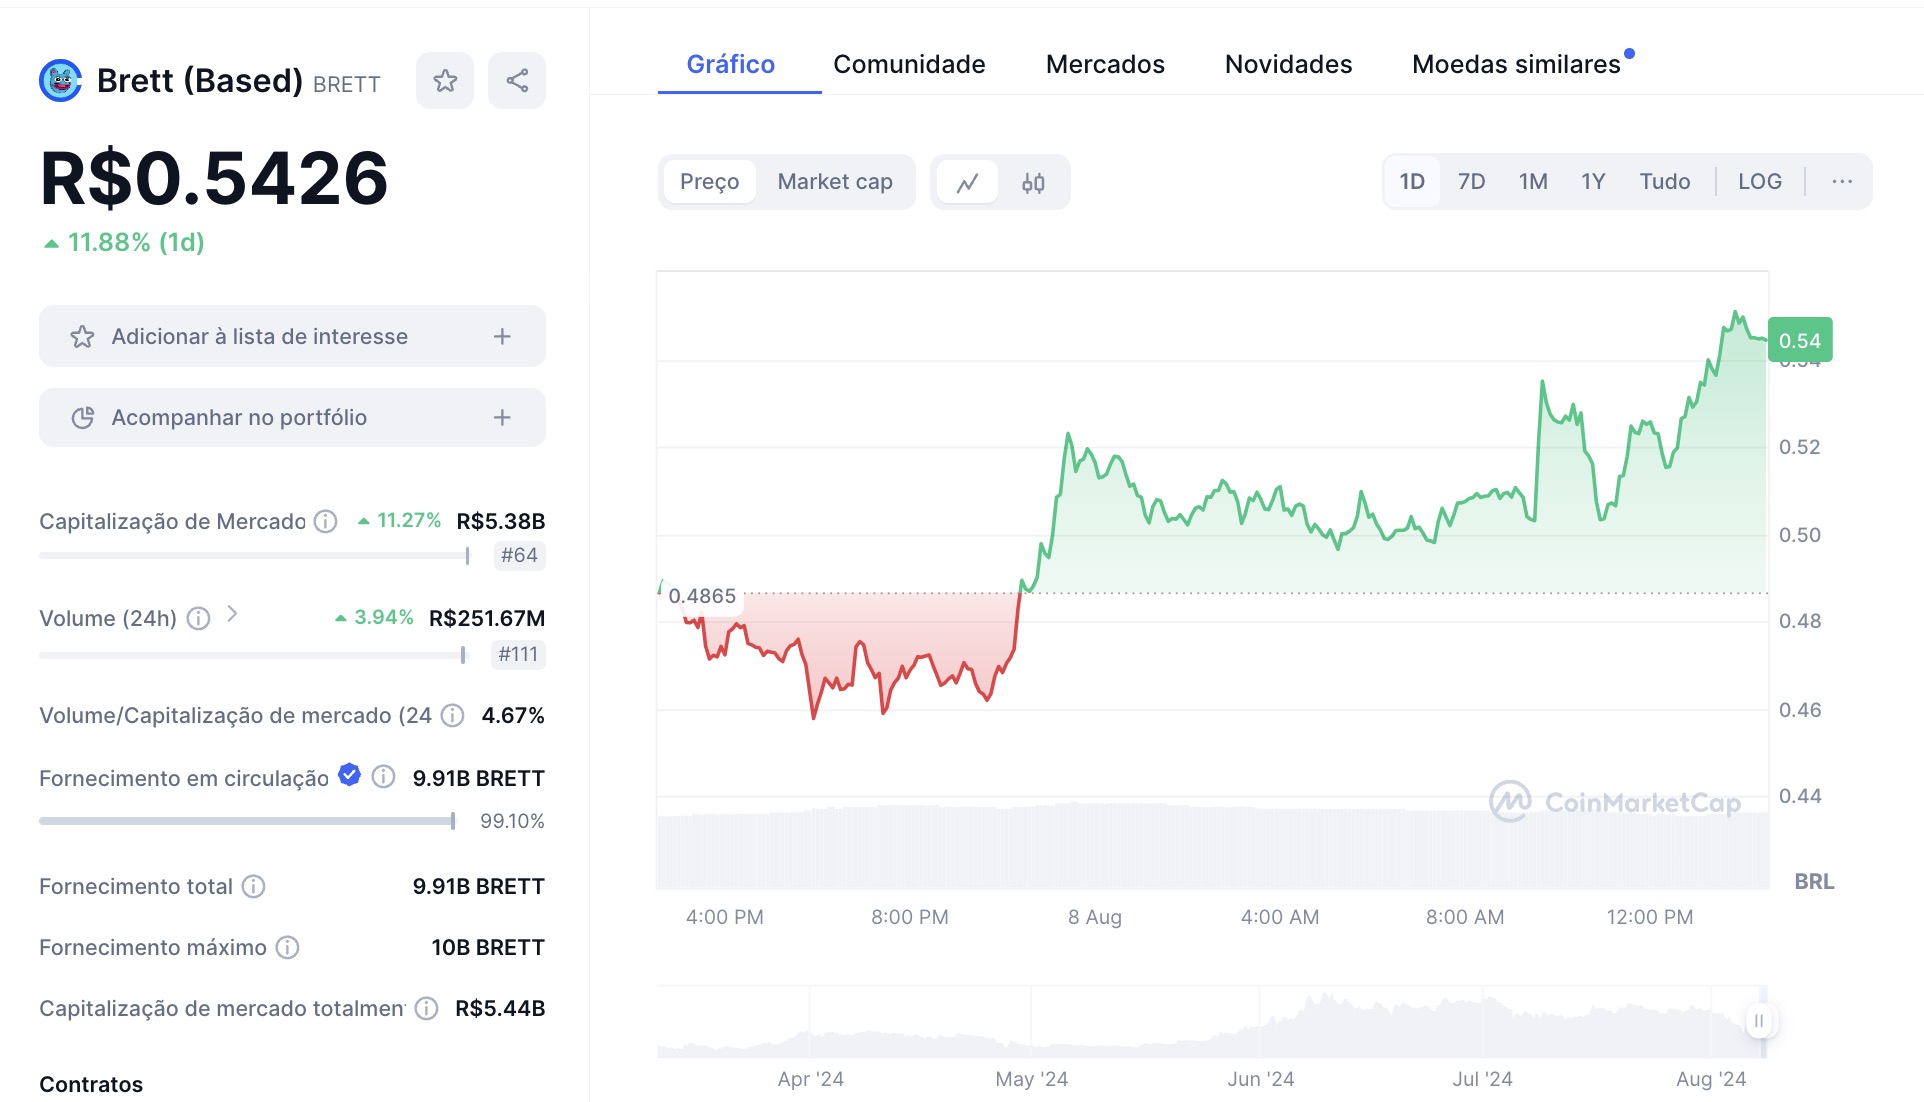
Task: Click the 11.27% market cap change text
Action: tap(409, 520)
